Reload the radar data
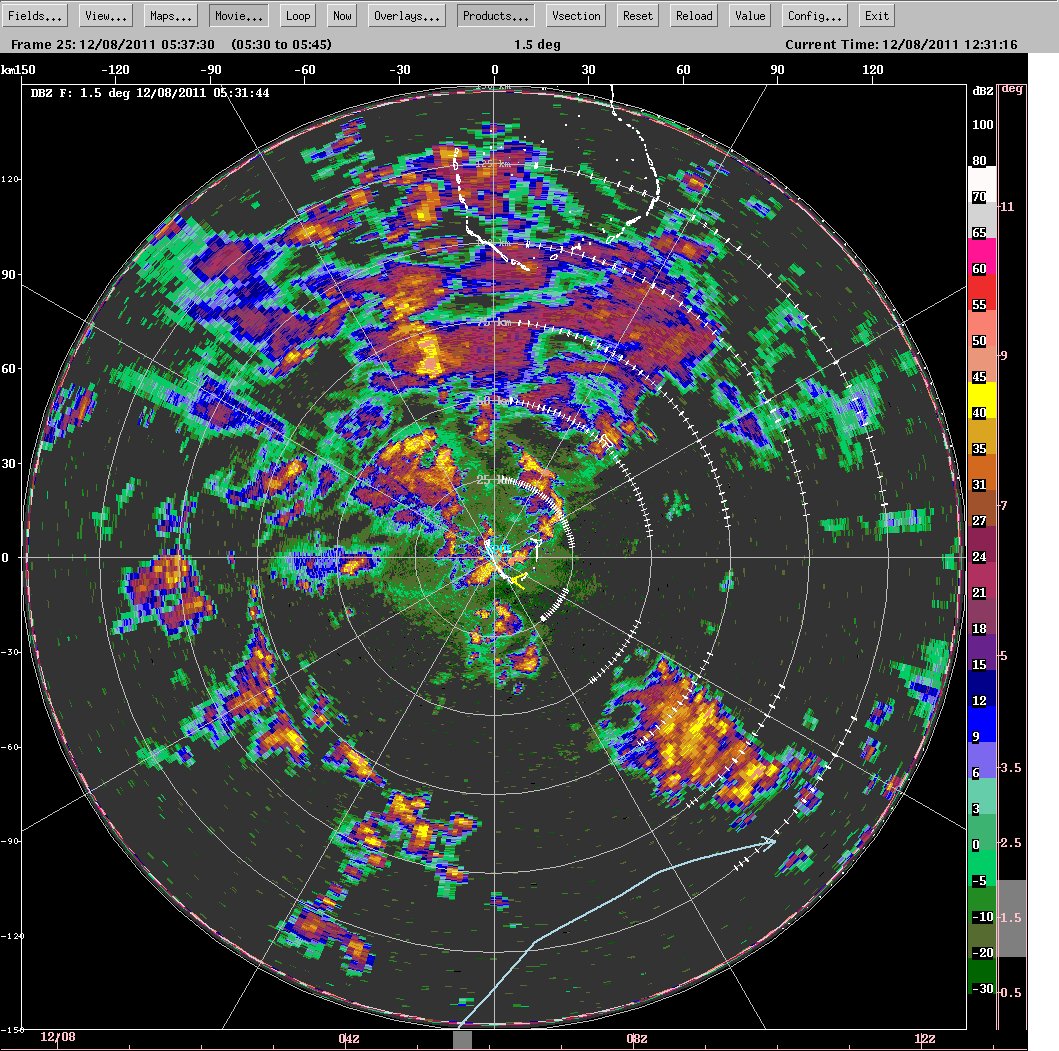 (693, 15)
